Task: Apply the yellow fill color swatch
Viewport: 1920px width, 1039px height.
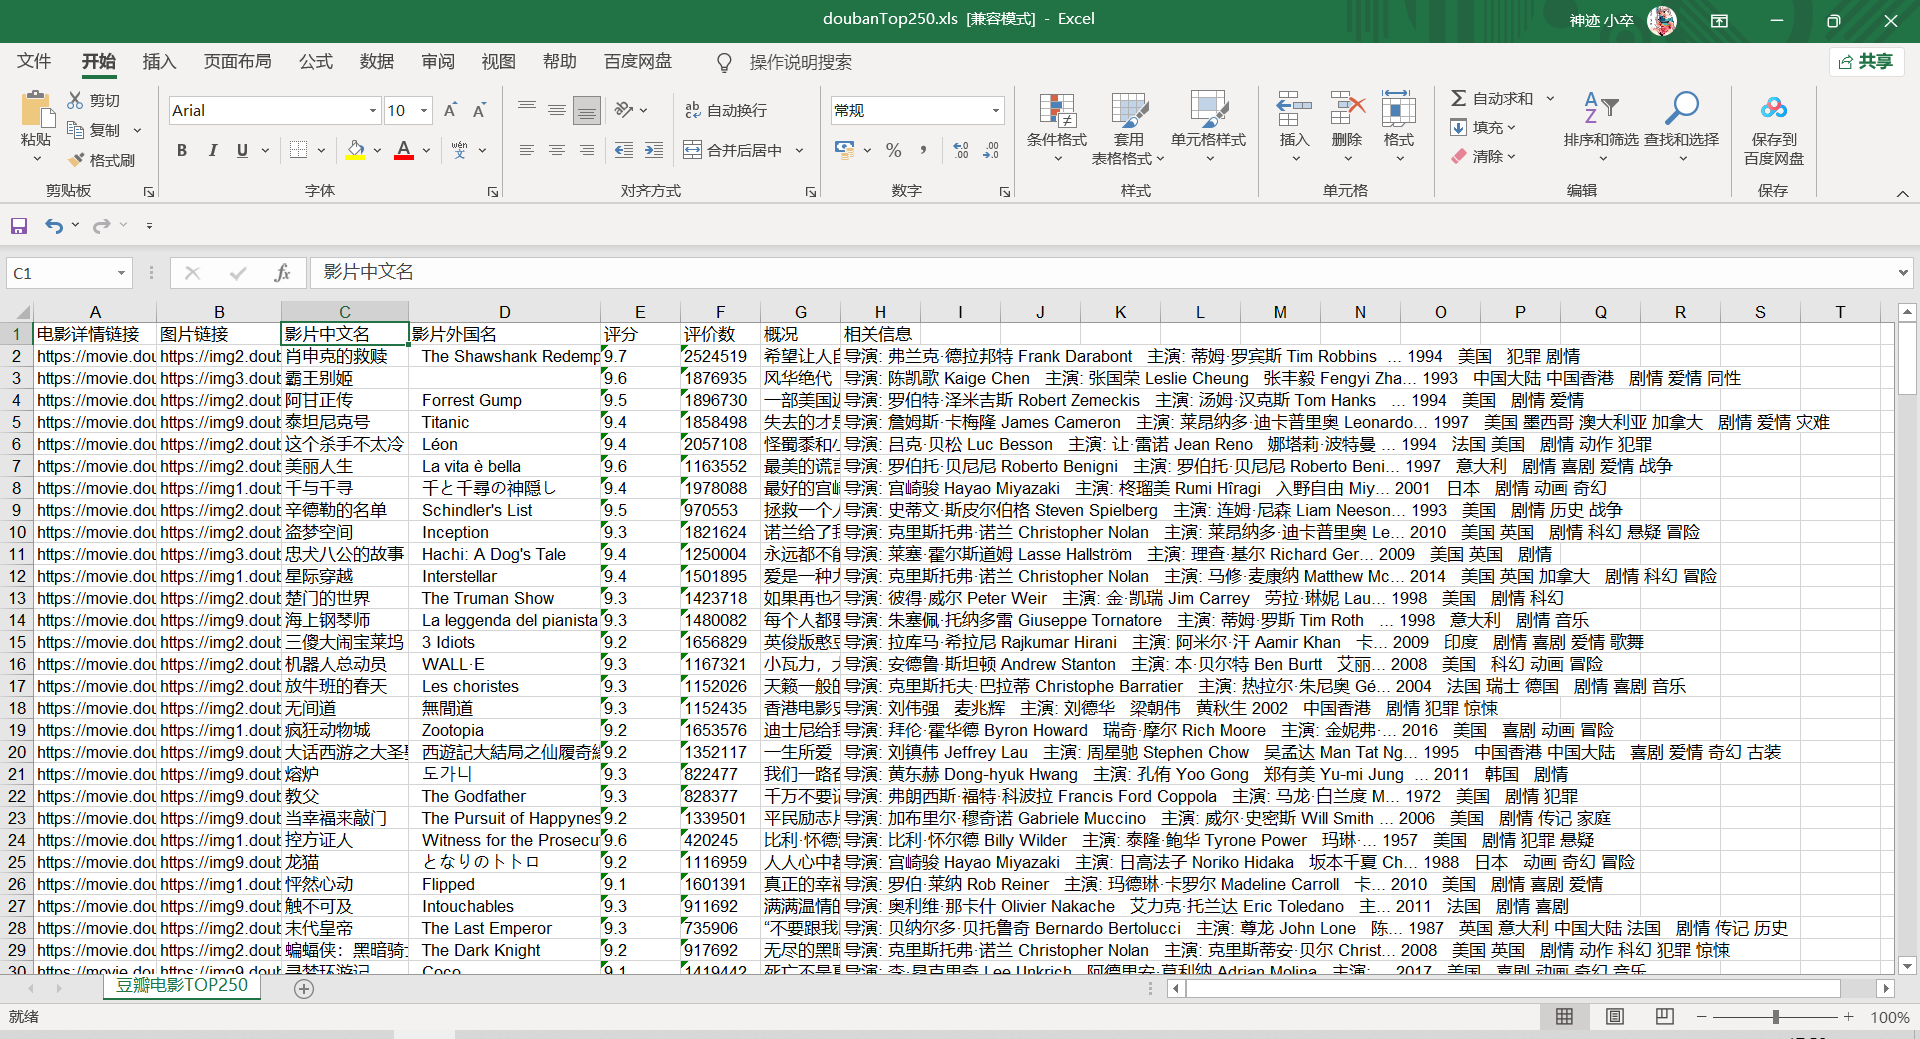Action: (355, 150)
